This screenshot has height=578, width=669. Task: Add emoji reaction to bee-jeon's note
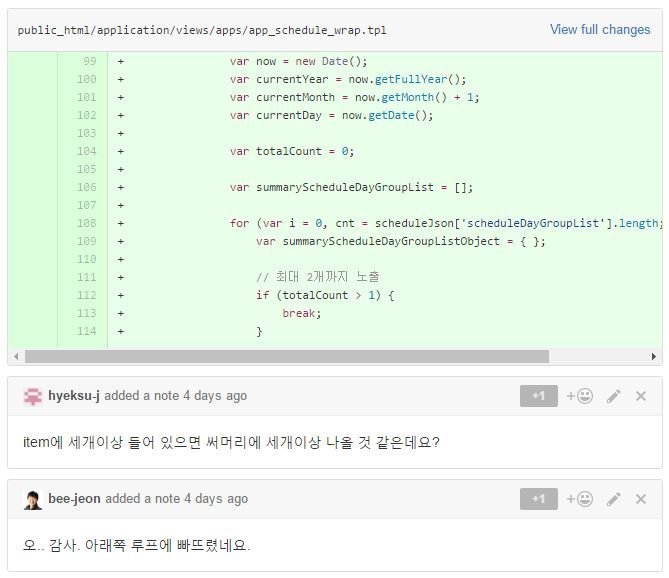tap(579, 499)
